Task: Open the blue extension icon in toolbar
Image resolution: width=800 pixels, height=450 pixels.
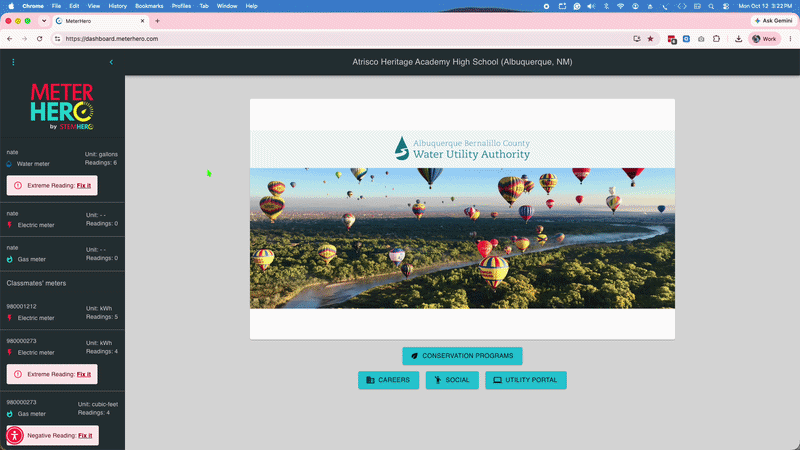Action: pyautogui.click(x=686, y=39)
